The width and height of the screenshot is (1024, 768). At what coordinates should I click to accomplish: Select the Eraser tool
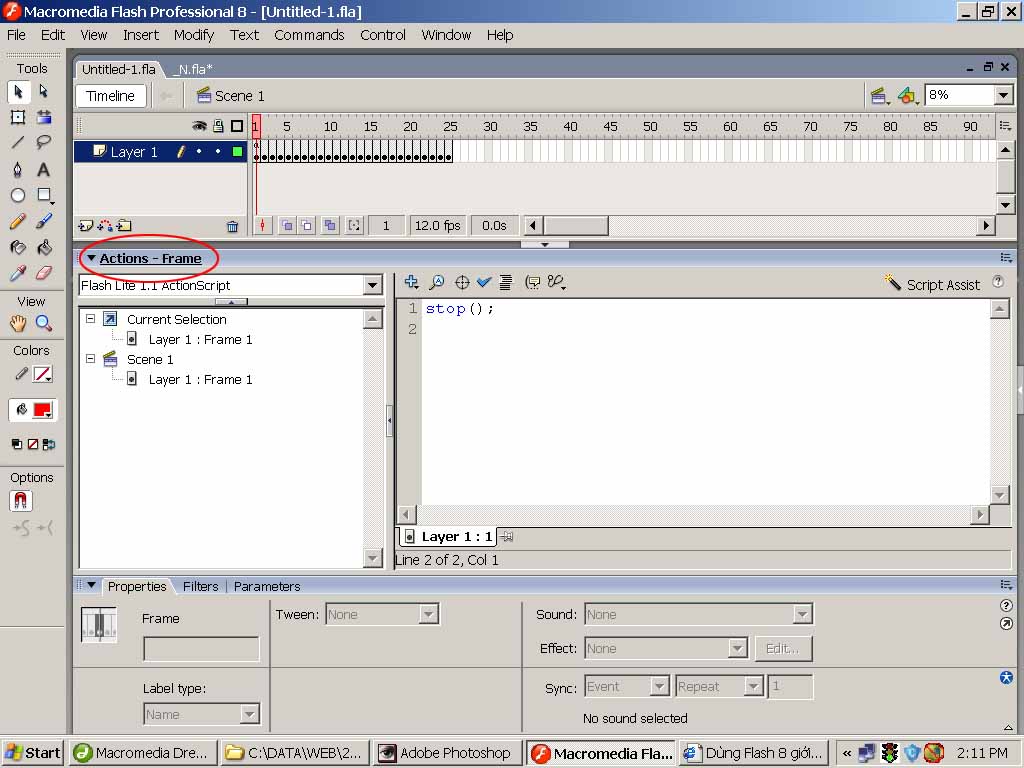[44, 273]
